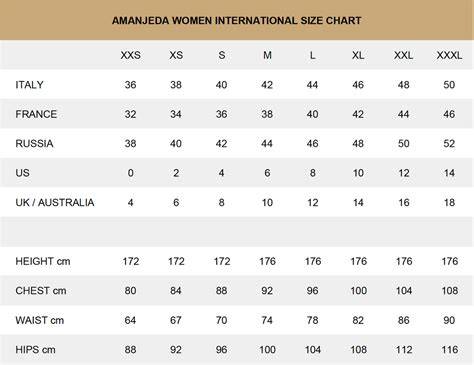This screenshot has width=474, height=365.
Task: Click the WAIST cm row label
Action: click(x=40, y=320)
